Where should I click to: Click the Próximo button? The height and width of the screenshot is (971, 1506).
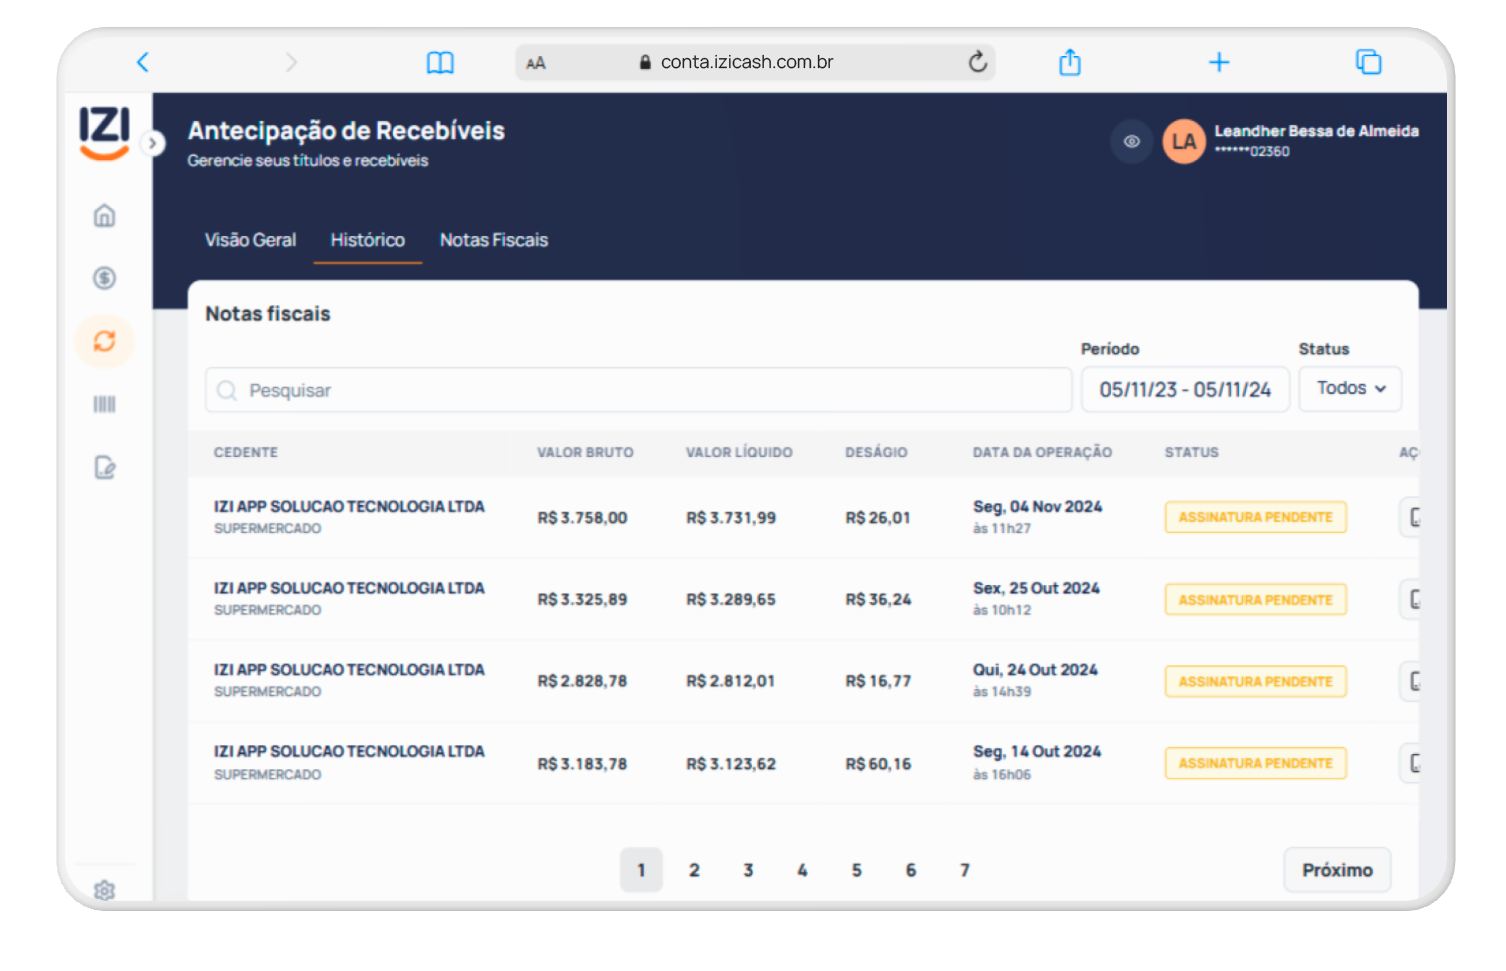[x=1336, y=870]
